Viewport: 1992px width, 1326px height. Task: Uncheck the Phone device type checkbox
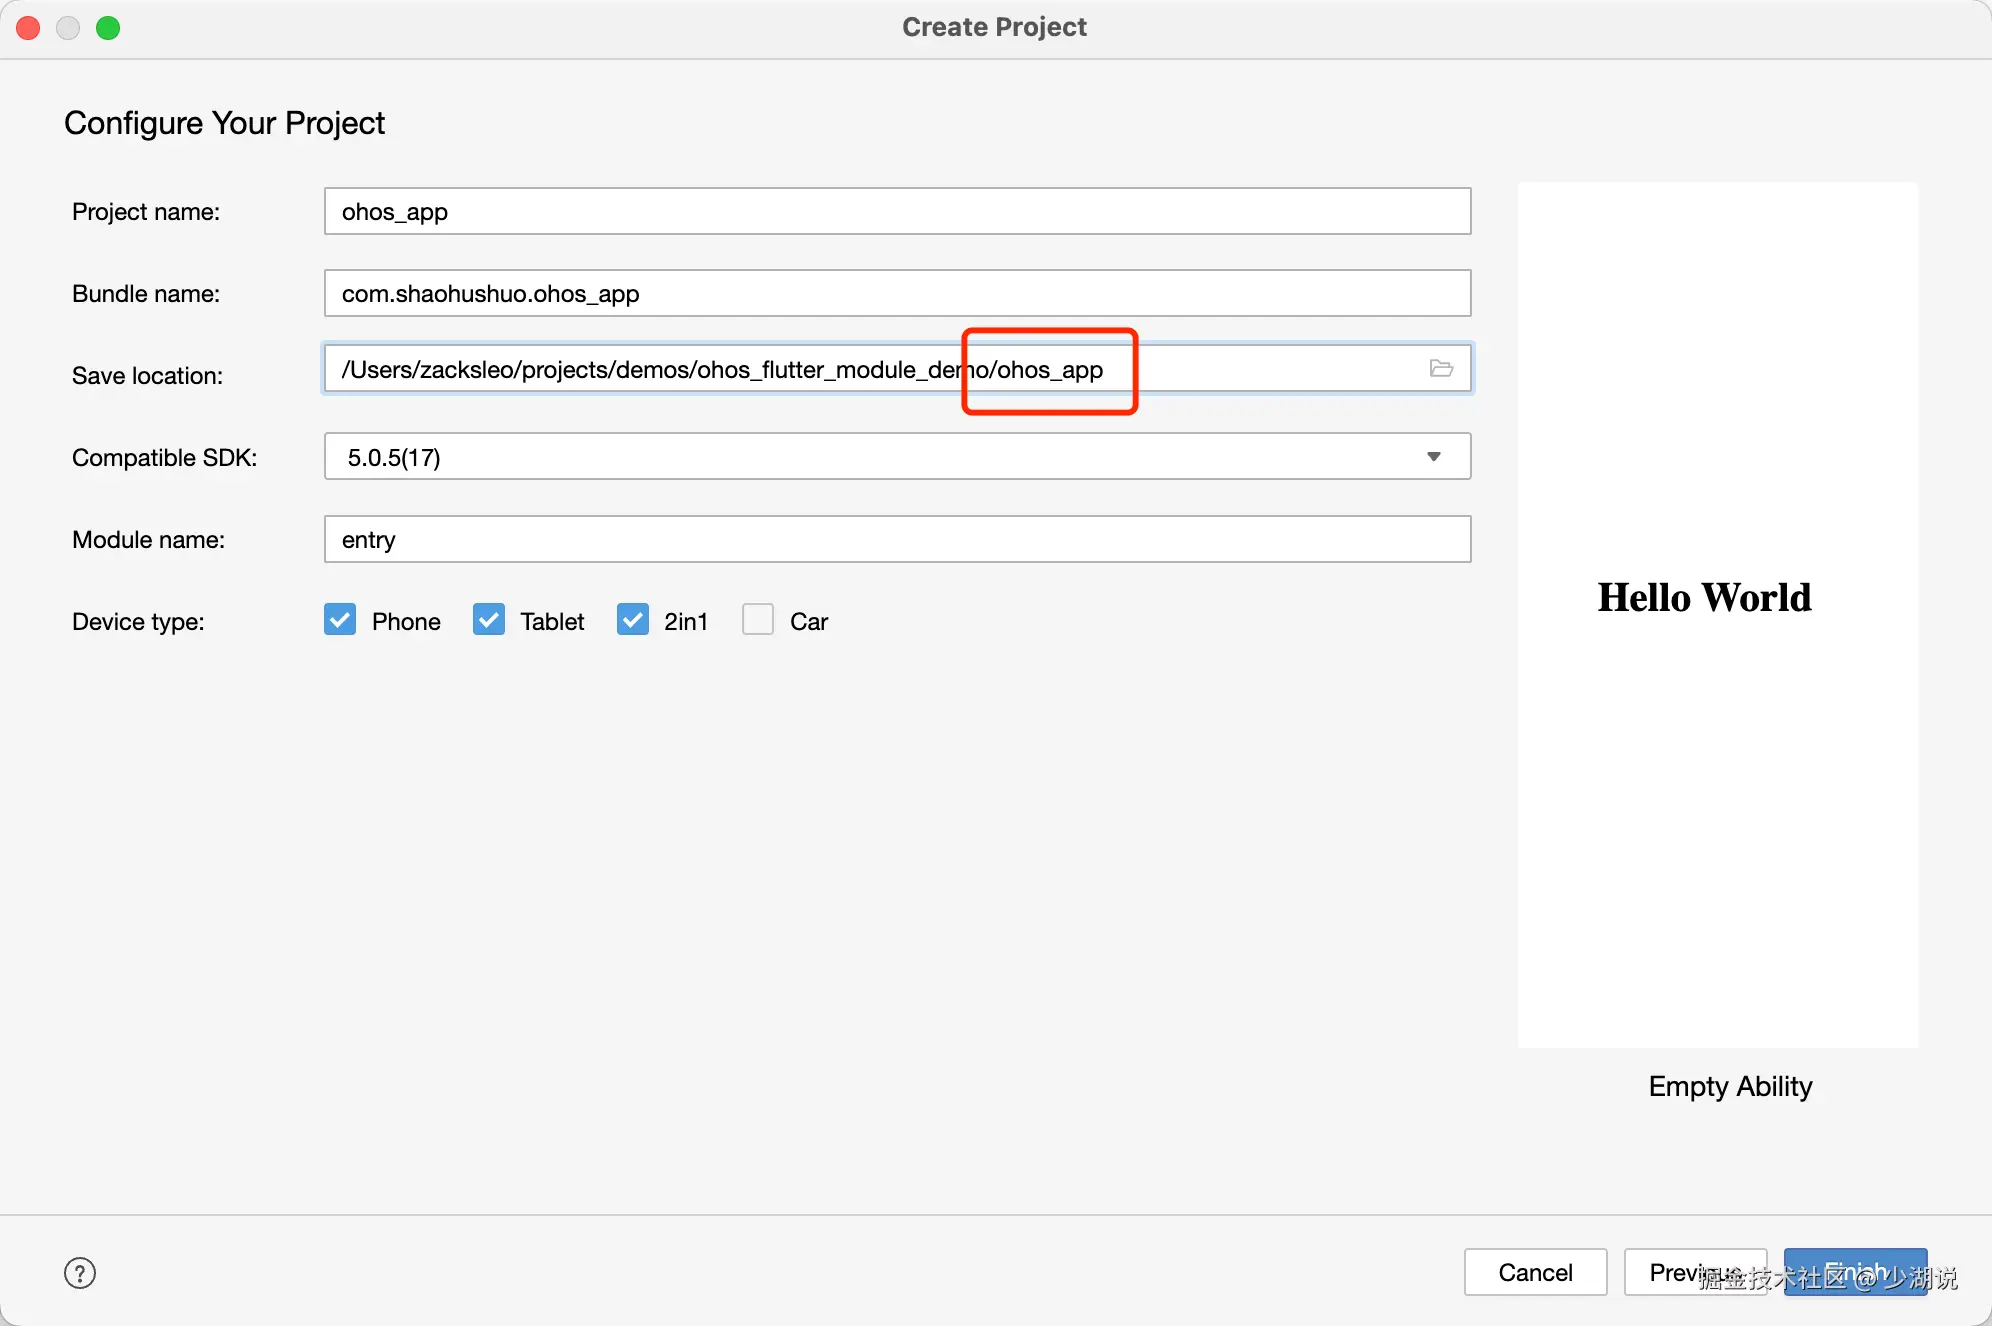[x=340, y=620]
